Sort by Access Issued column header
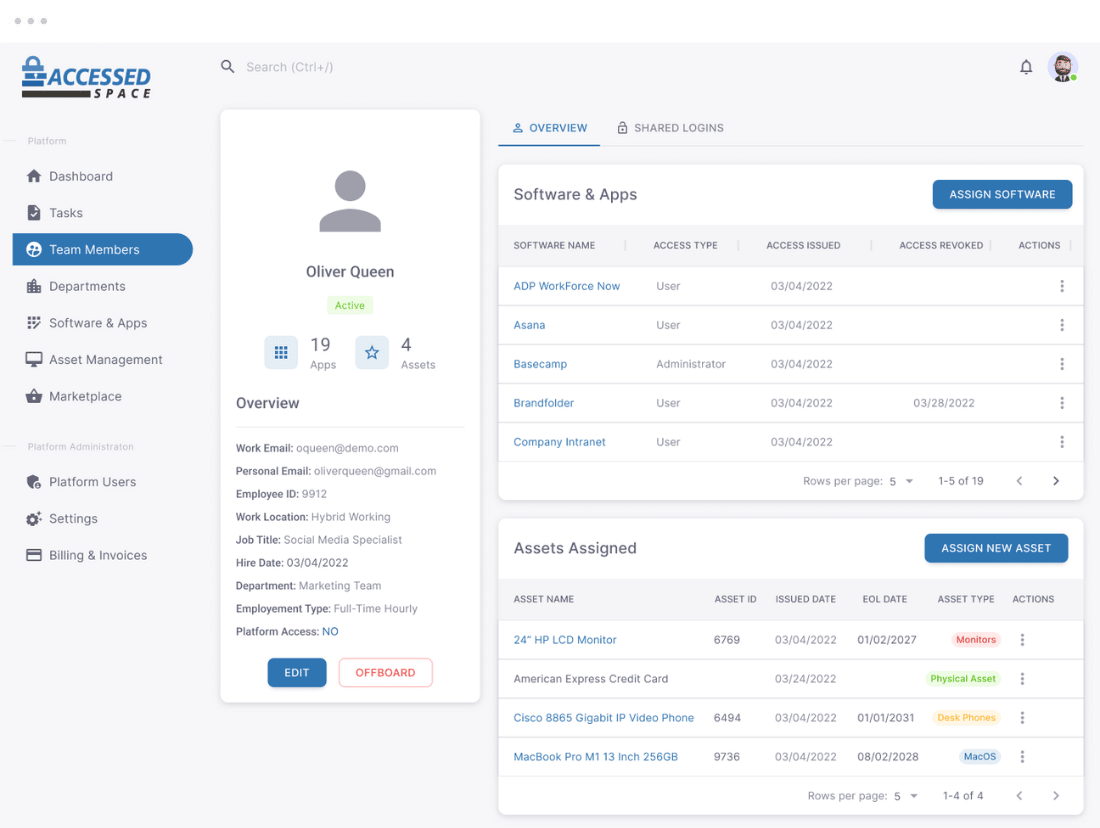This screenshot has width=1100, height=828. click(x=803, y=246)
